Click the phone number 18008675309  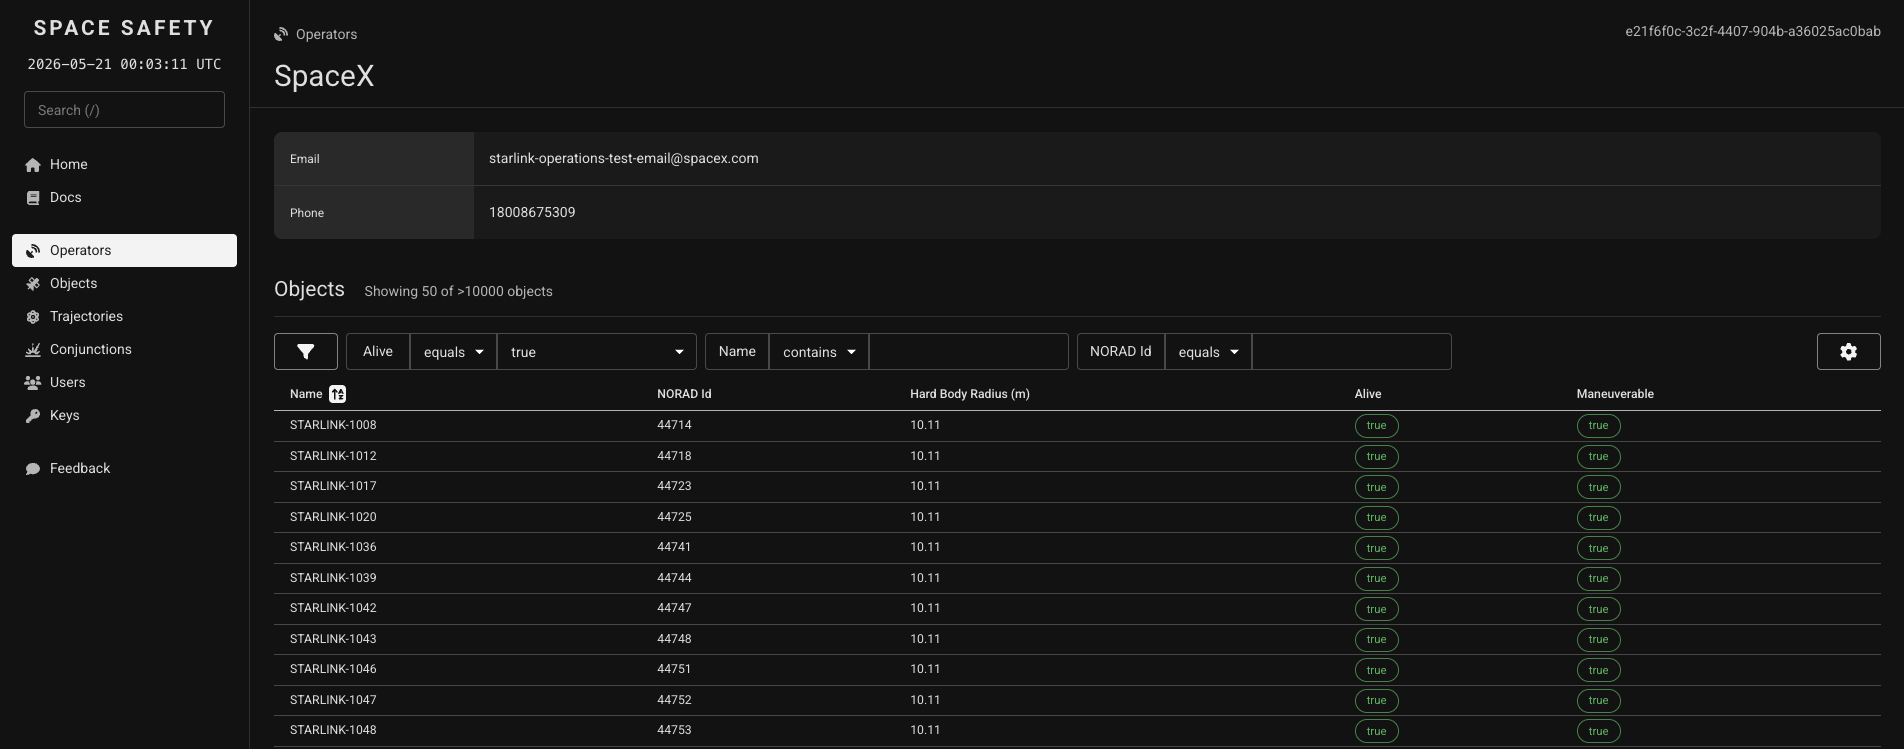point(532,212)
